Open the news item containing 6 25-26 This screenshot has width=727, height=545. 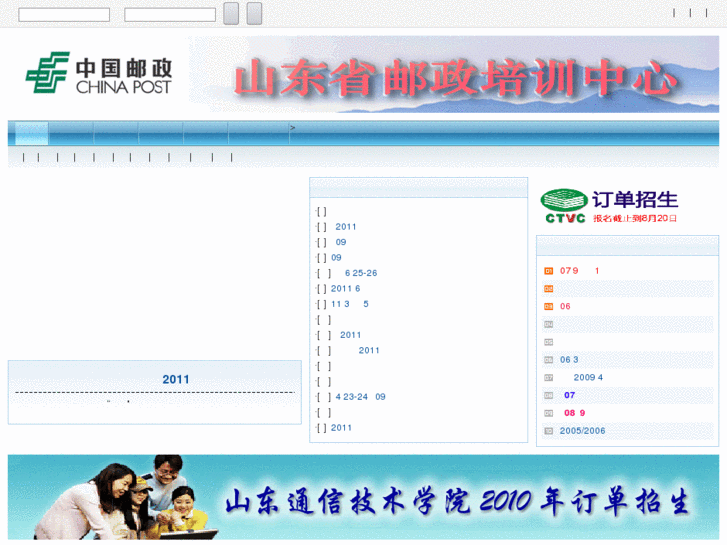pyautogui.click(x=361, y=273)
